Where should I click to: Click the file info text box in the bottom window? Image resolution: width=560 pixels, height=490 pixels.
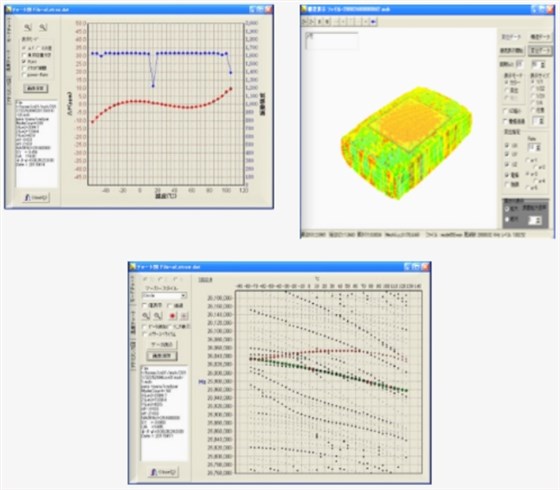pos(164,413)
